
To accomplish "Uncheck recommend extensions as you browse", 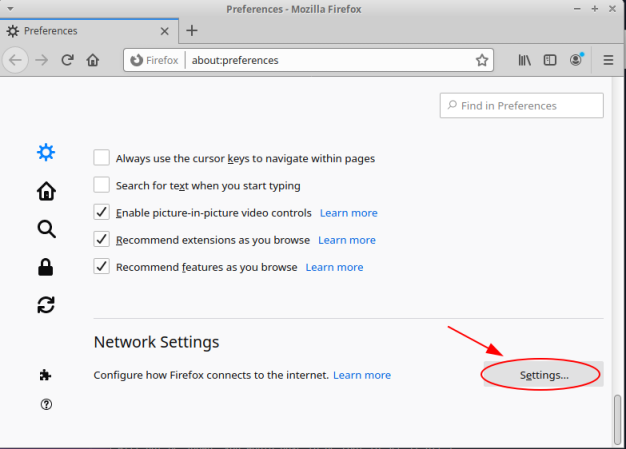I will [x=101, y=239].
